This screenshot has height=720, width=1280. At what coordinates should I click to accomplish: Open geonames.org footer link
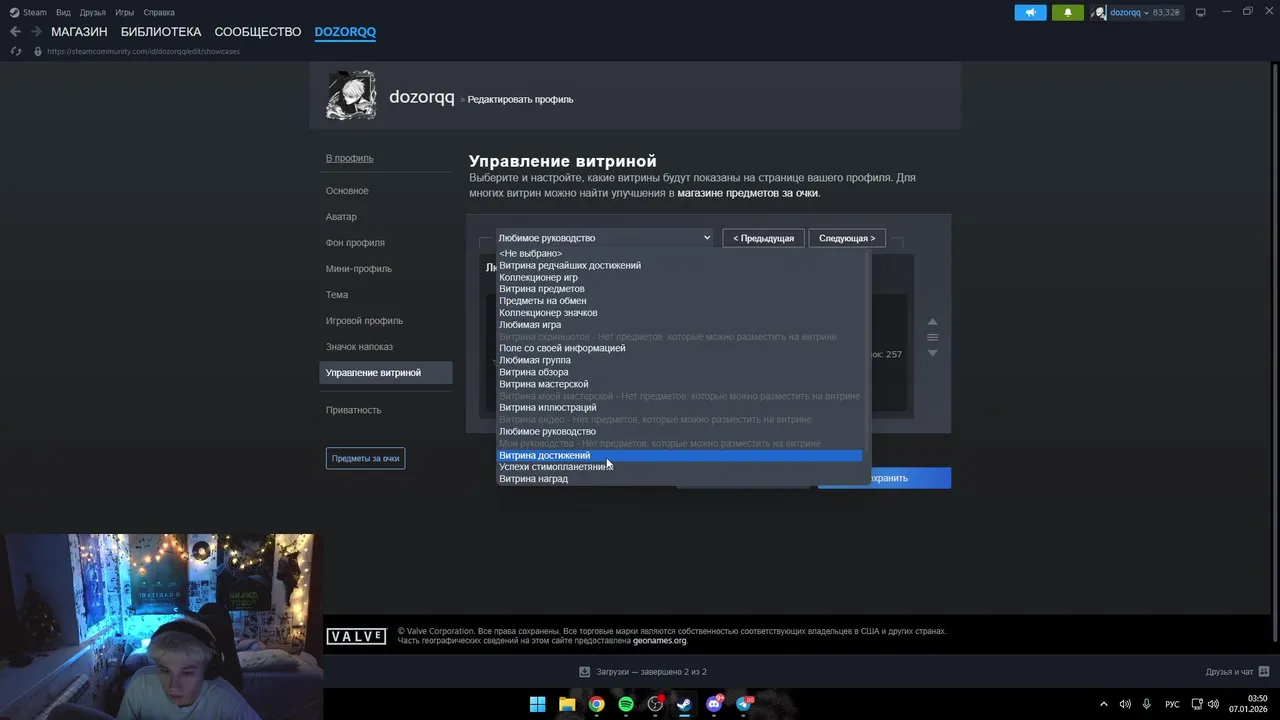[660, 641]
